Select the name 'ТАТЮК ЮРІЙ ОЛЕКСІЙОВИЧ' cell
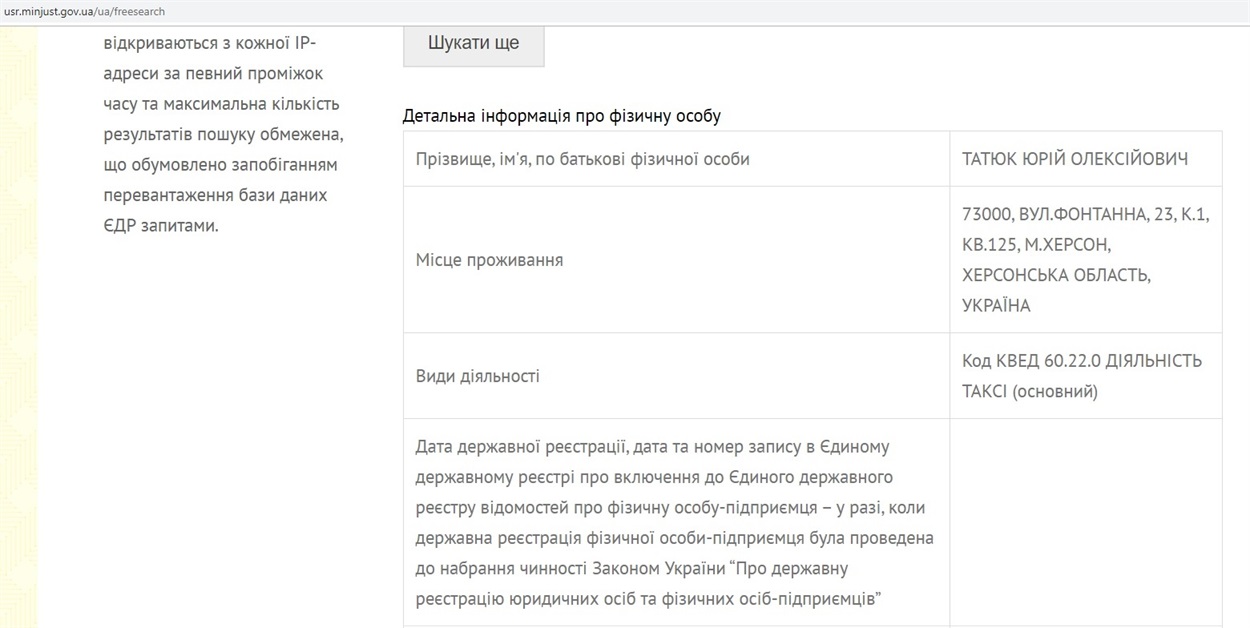1250x628 pixels. [1085, 159]
